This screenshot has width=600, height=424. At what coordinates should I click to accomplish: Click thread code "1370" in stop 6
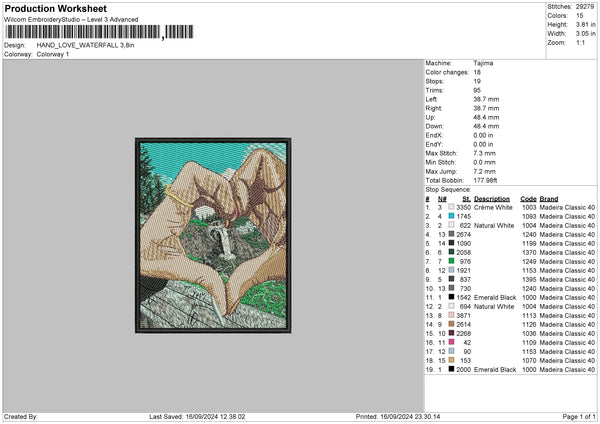pyautogui.click(x=529, y=252)
